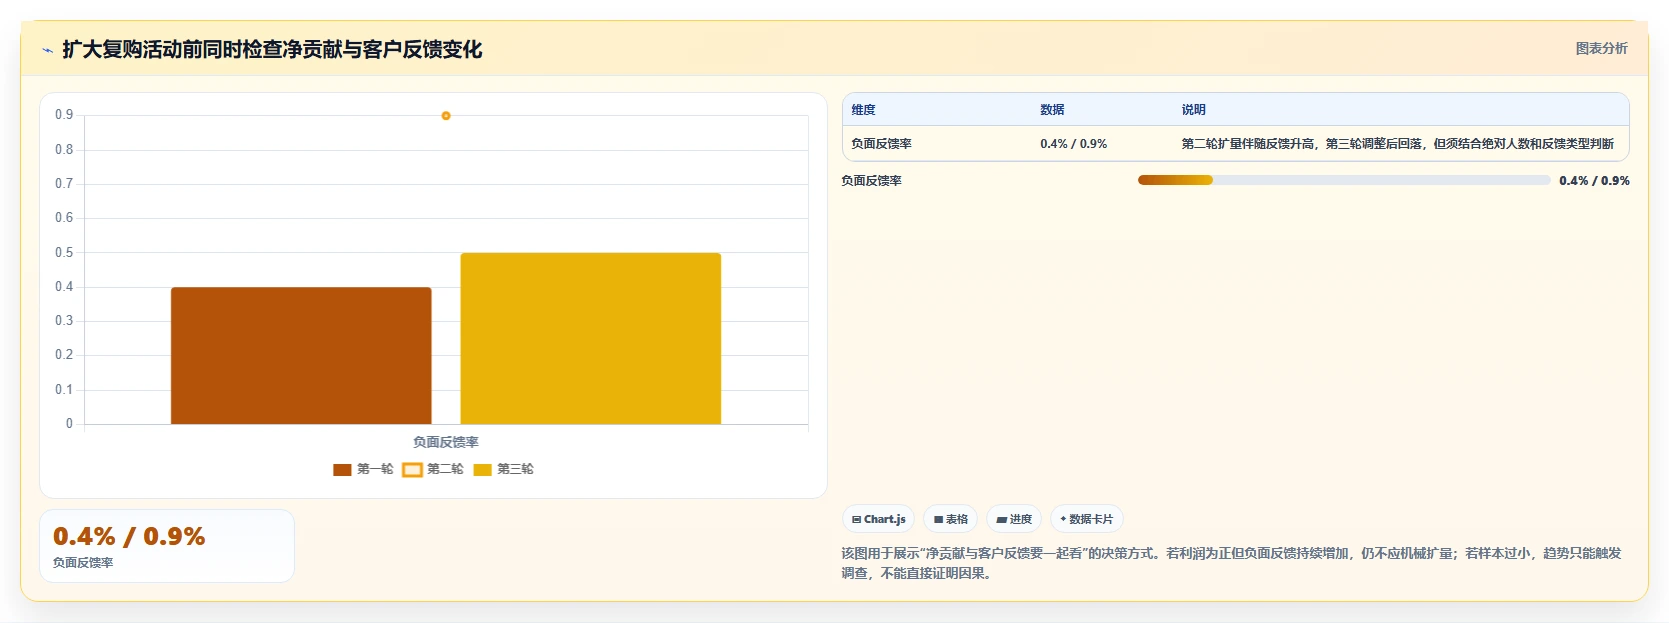Select the Chart.js tag chip
The height and width of the screenshot is (623, 1669).
879,519
